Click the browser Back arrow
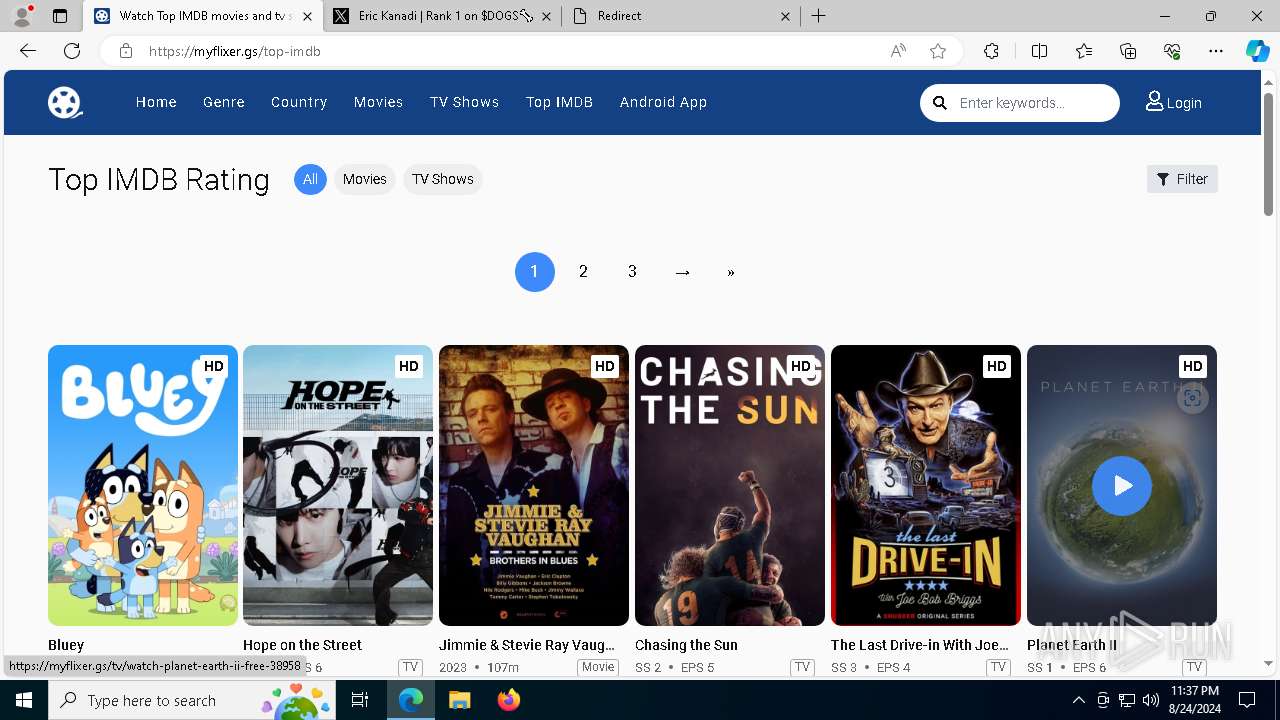The height and width of the screenshot is (720, 1280). 28,51
